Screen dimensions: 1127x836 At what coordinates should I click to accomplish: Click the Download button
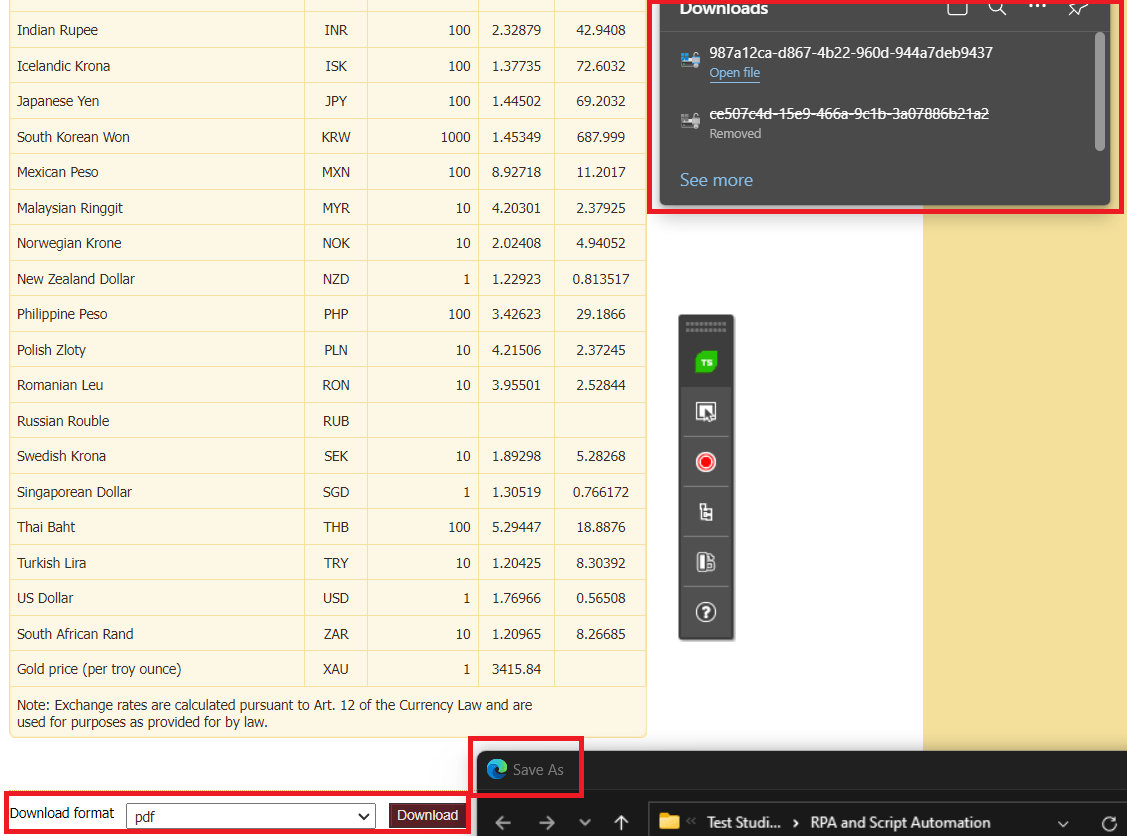[428, 815]
